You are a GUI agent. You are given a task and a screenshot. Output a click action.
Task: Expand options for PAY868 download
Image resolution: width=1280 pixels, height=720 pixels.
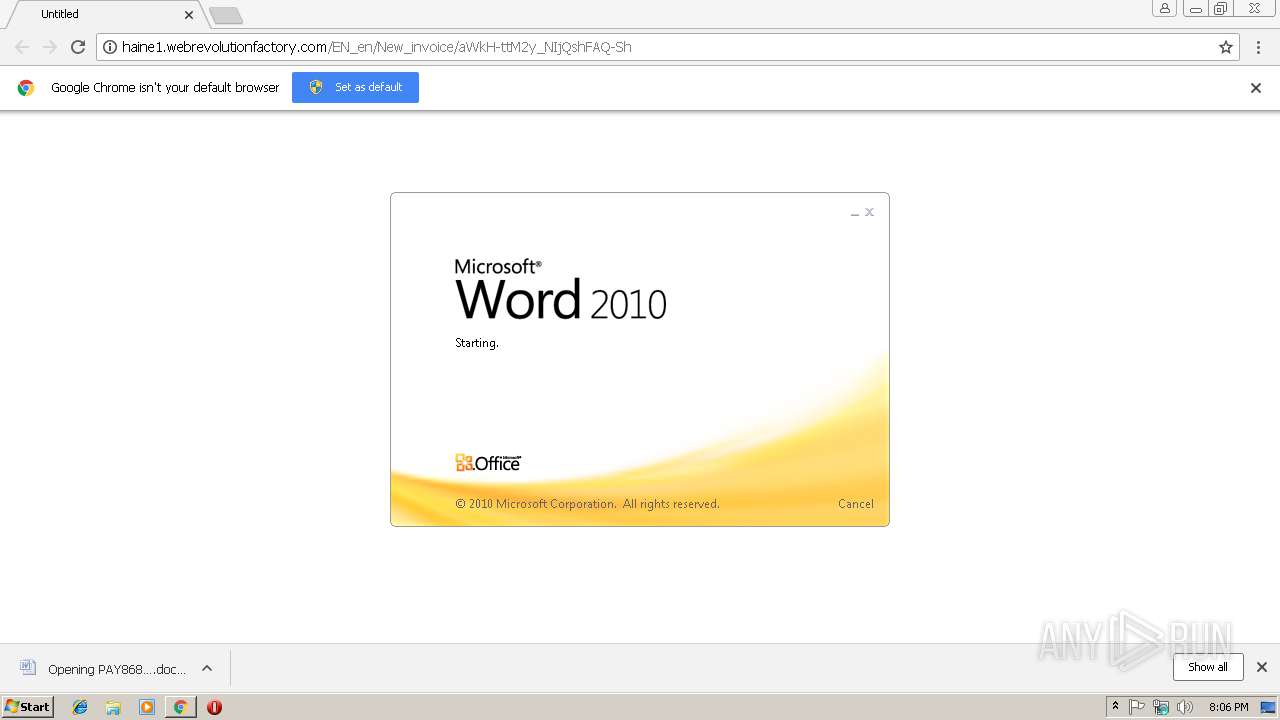(207, 668)
